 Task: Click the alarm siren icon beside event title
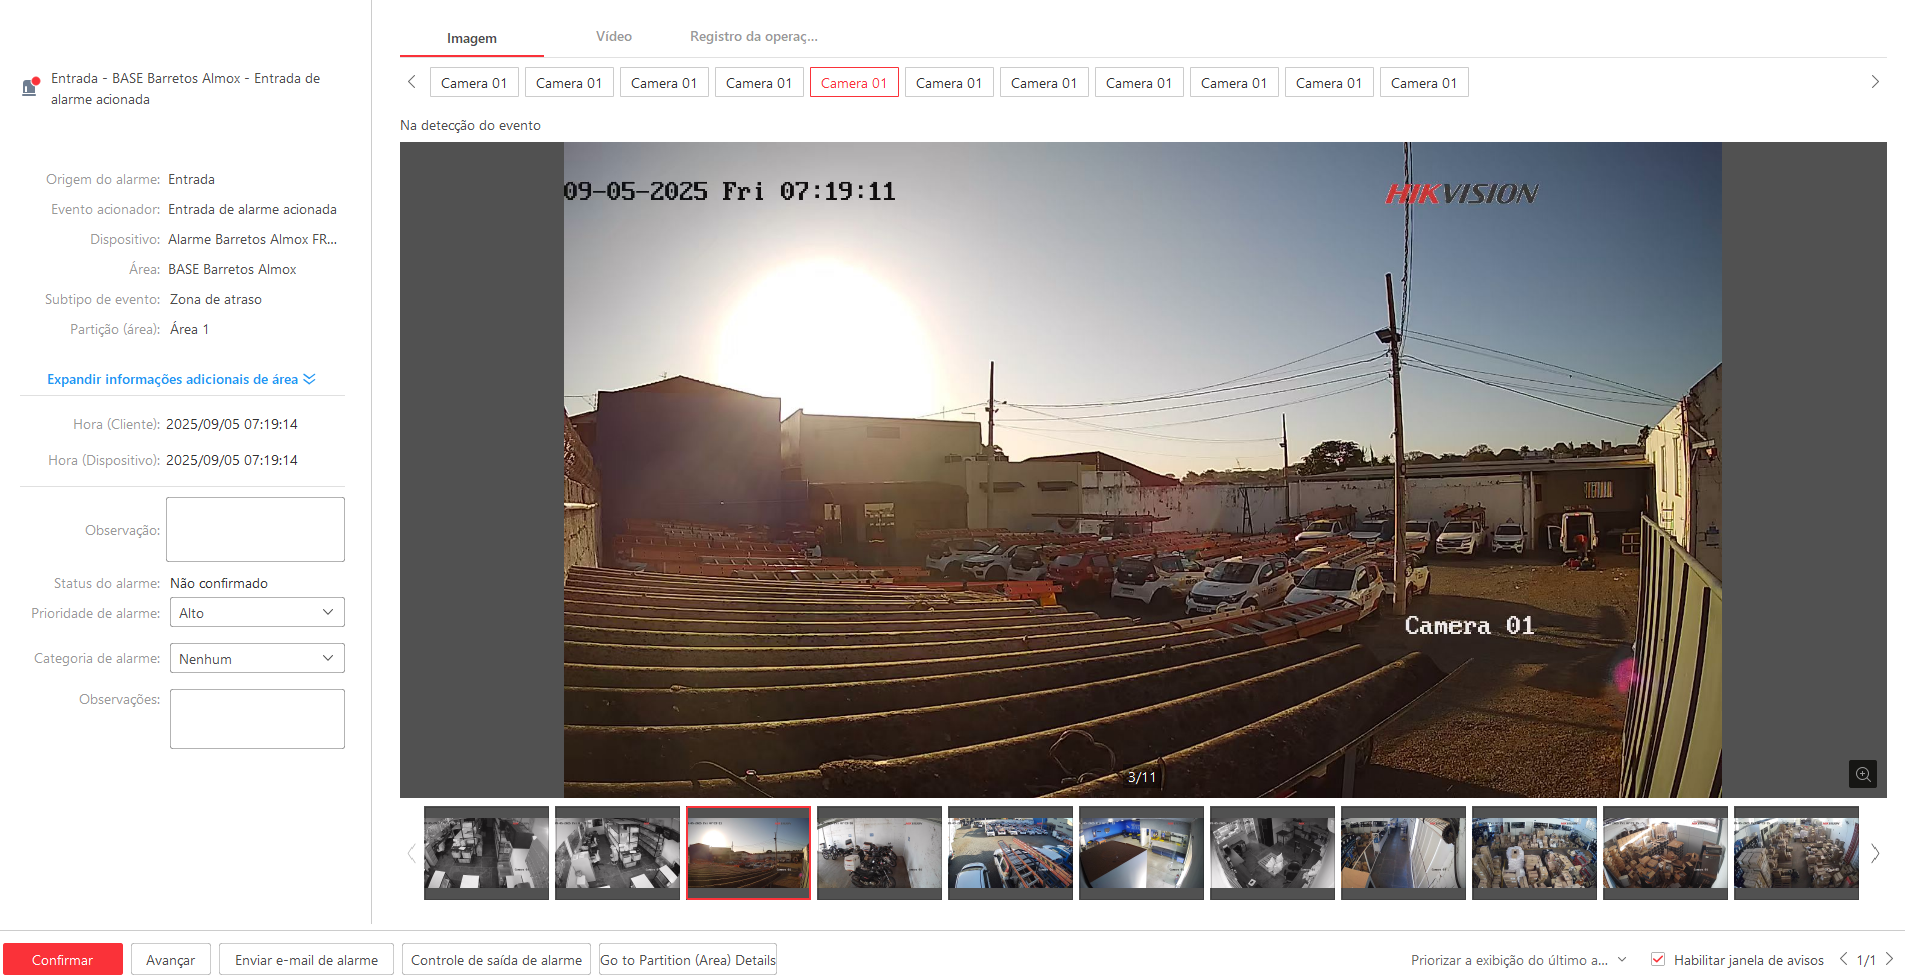[31, 88]
